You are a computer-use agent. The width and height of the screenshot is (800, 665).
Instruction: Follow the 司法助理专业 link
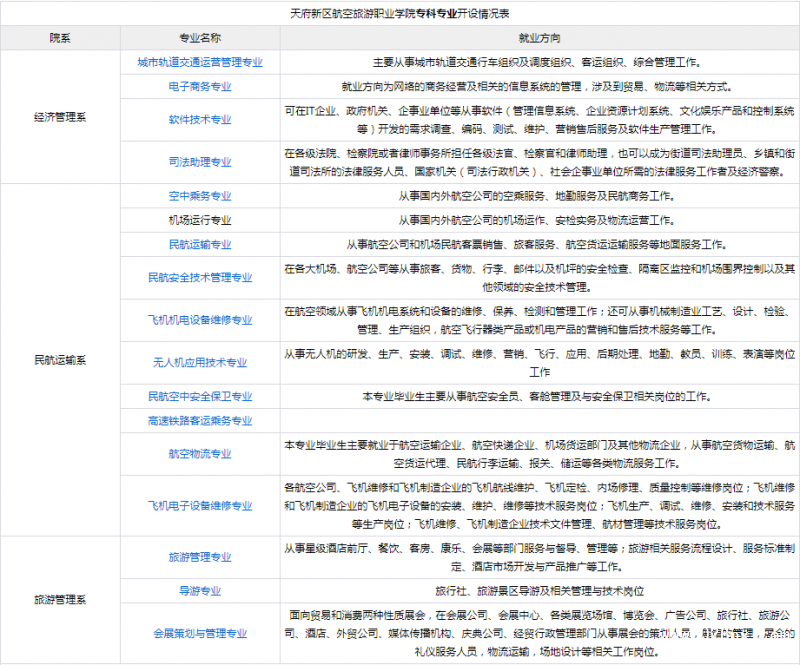point(200,162)
